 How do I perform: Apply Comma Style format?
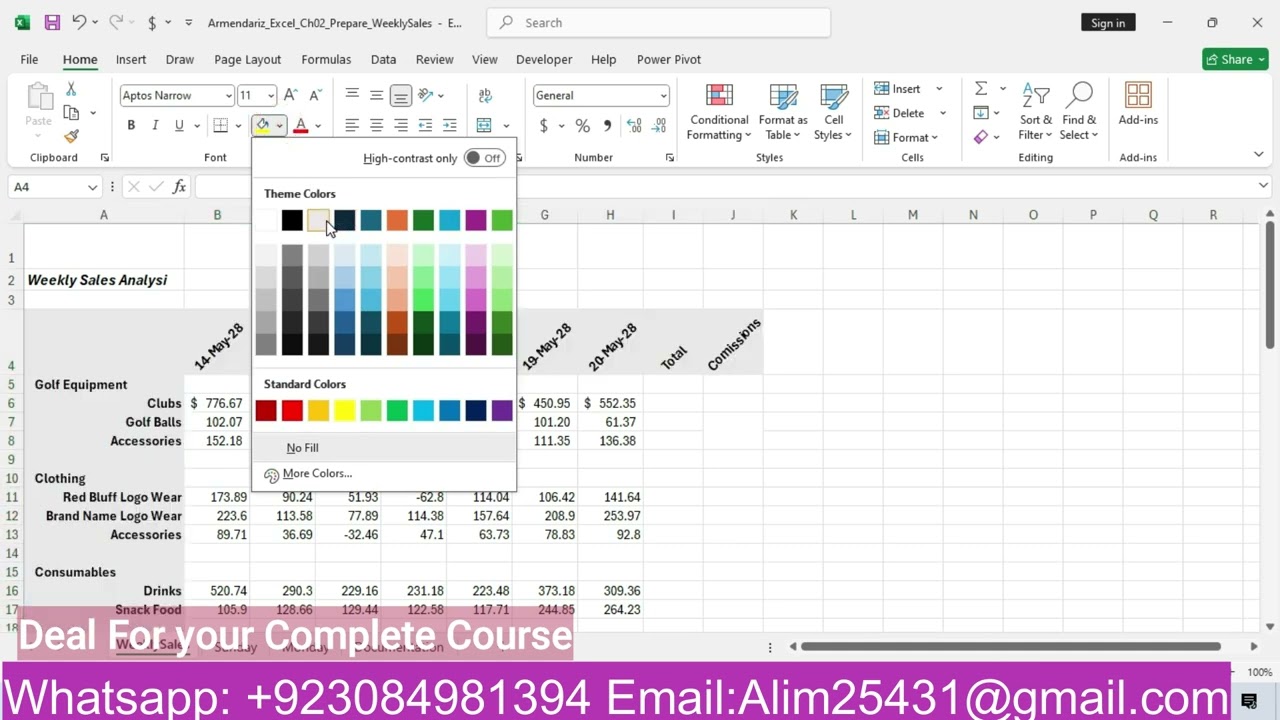click(607, 125)
